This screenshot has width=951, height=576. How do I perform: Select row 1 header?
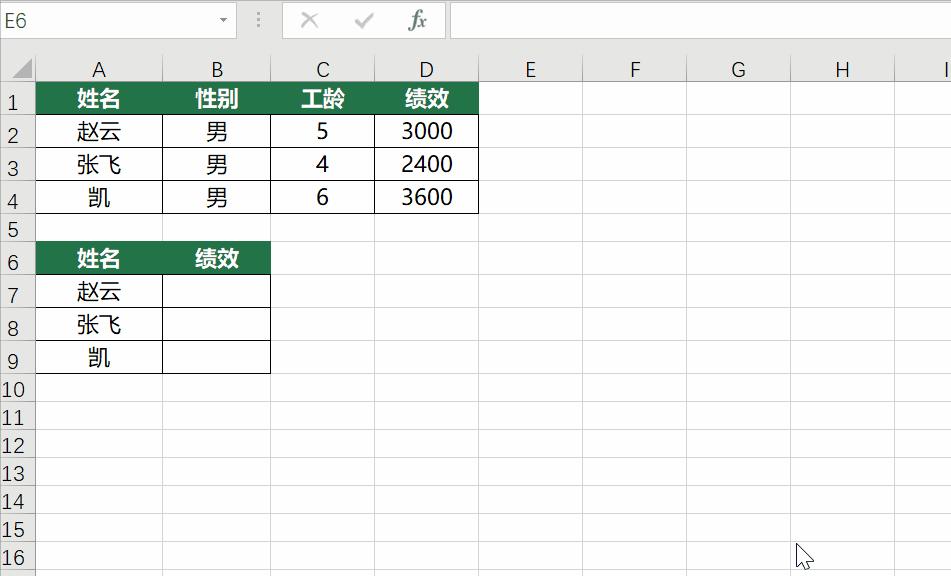tap(18, 98)
